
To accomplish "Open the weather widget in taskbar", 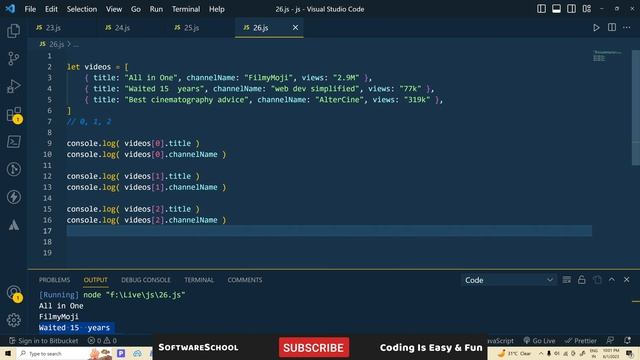I will [x=515, y=353].
